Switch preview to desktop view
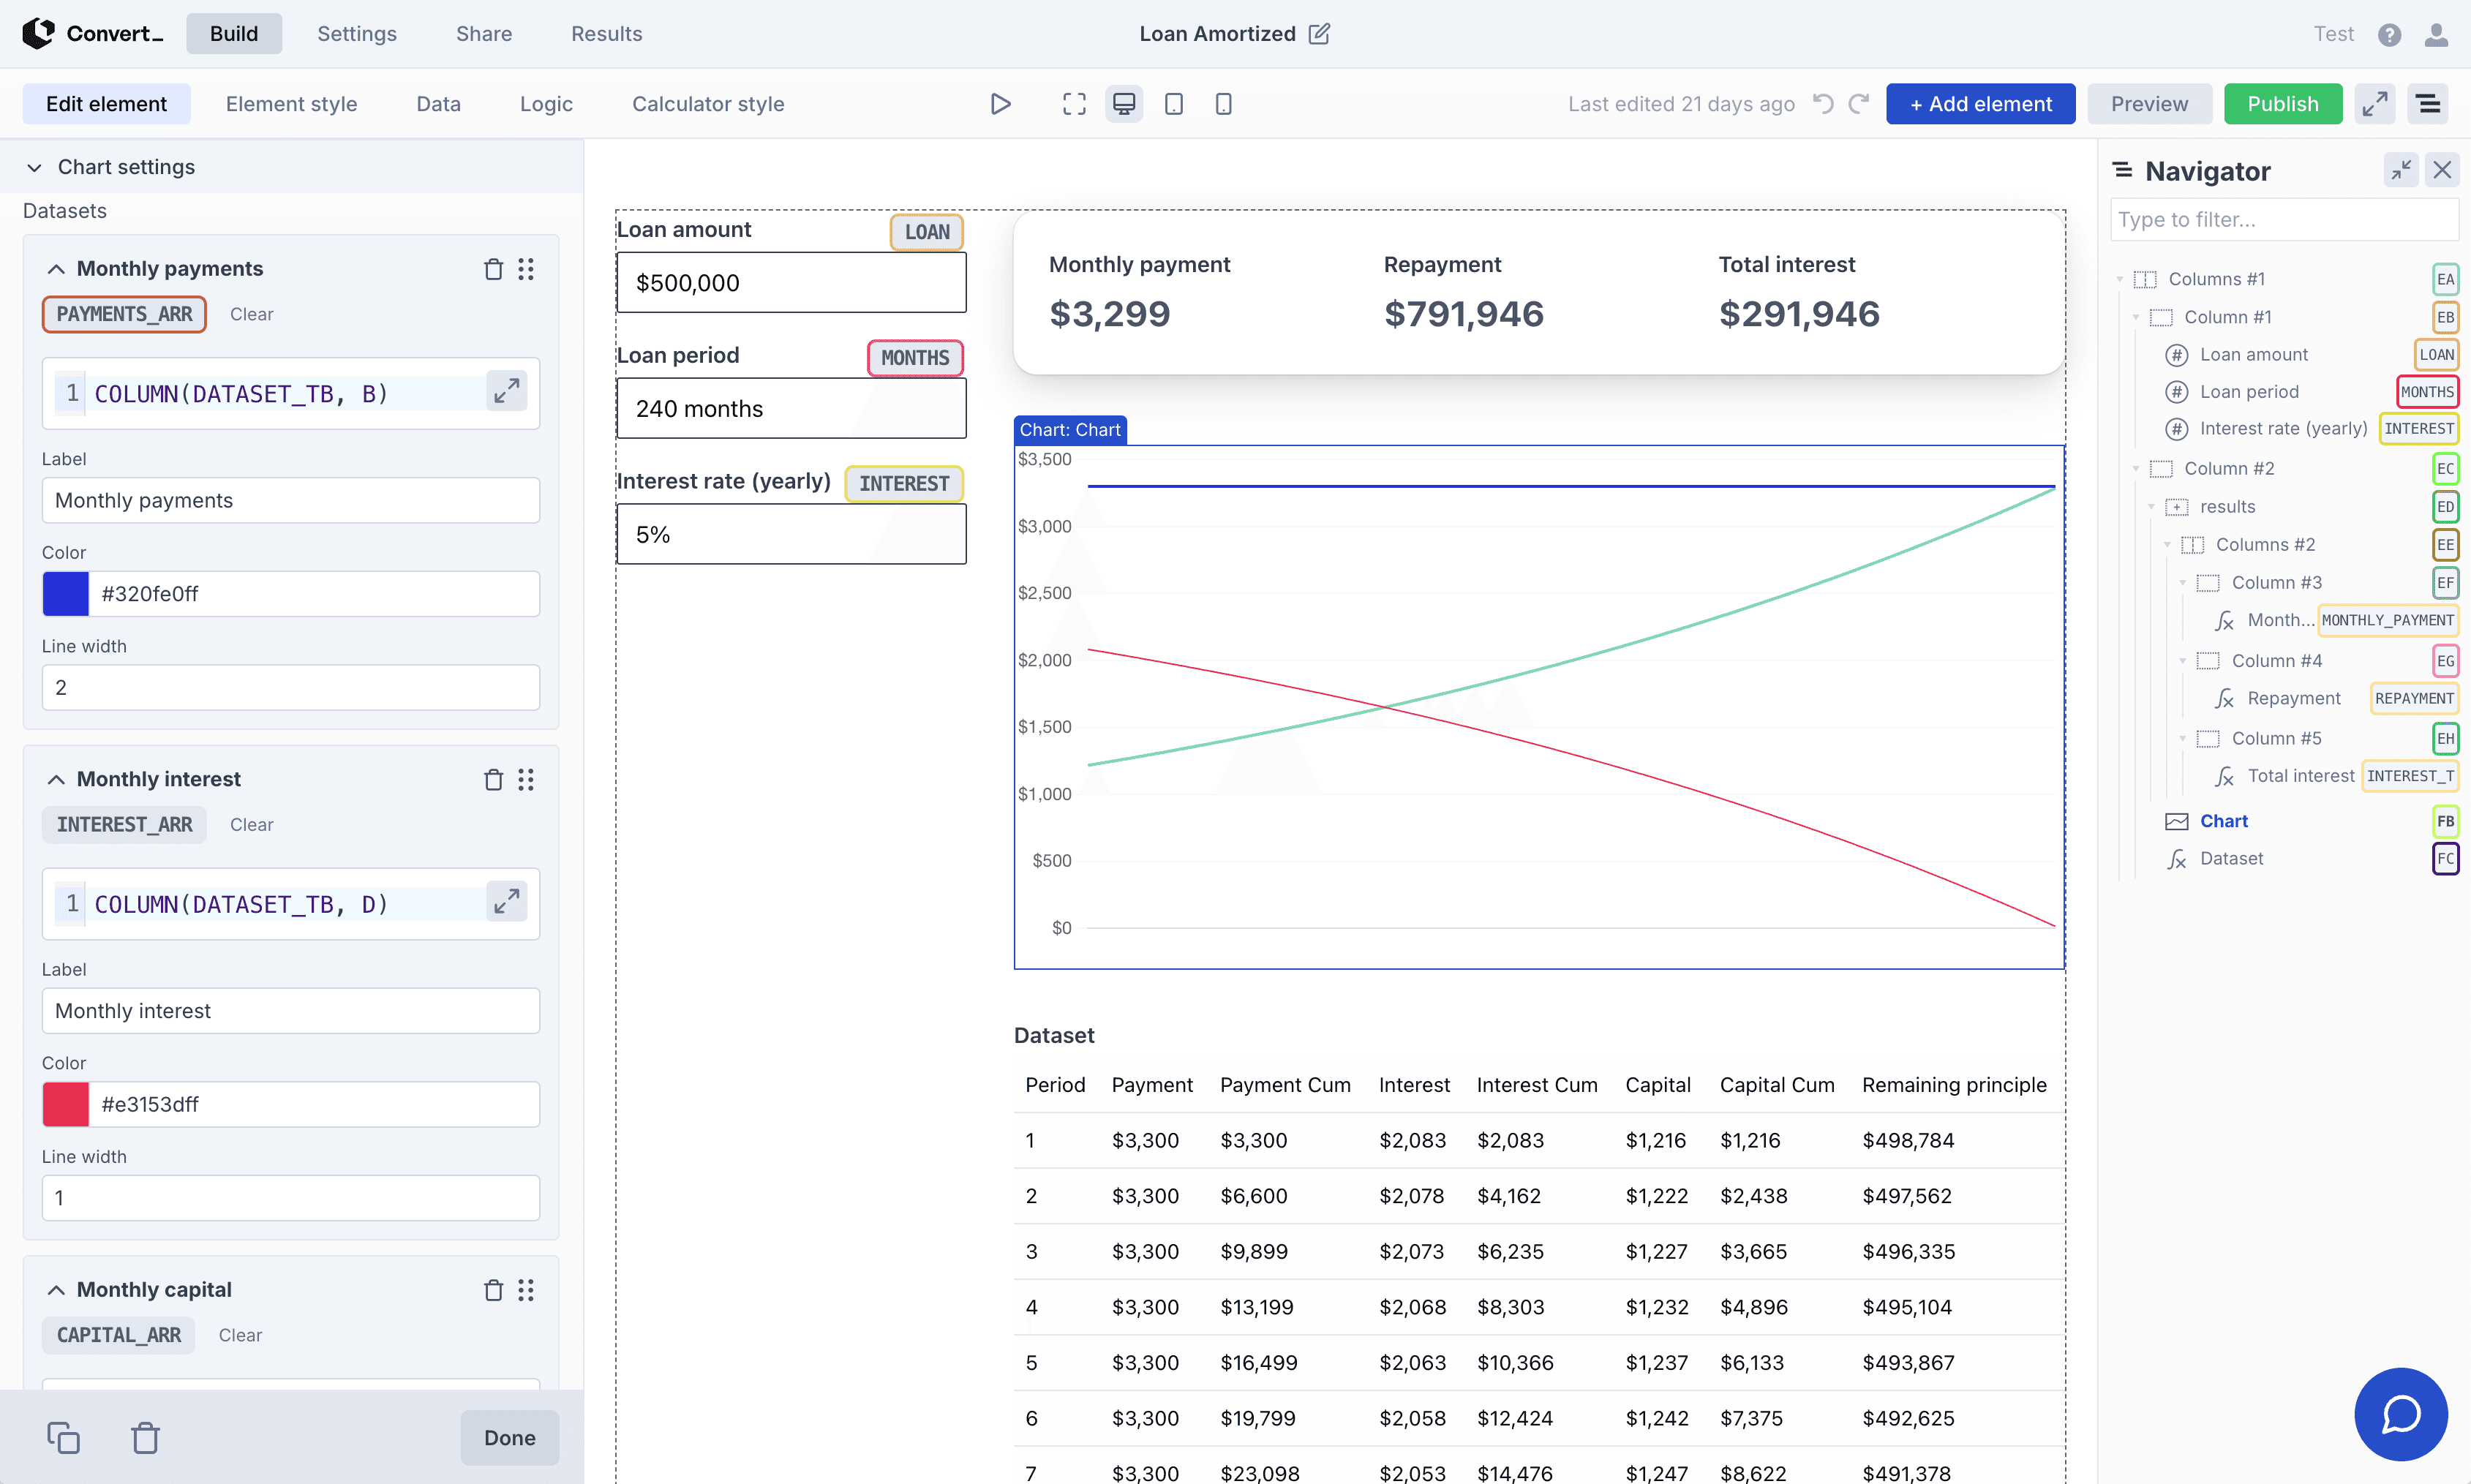This screenshot has height=1484, width=2471. point(1123,103)
